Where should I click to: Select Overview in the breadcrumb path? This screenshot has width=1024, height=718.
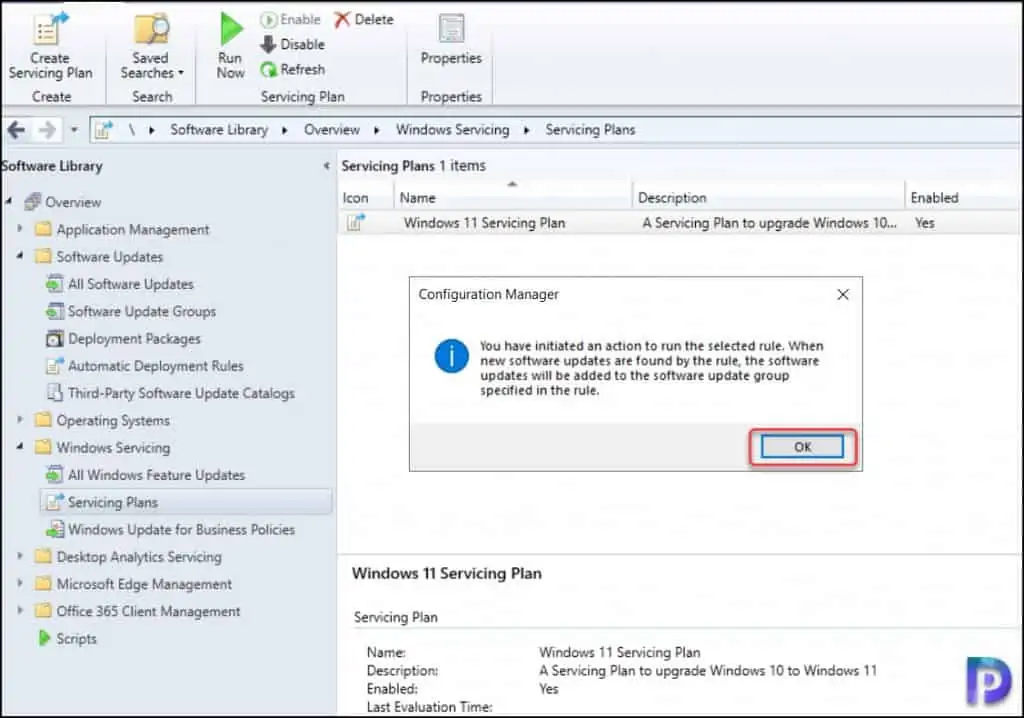point(332,130)
